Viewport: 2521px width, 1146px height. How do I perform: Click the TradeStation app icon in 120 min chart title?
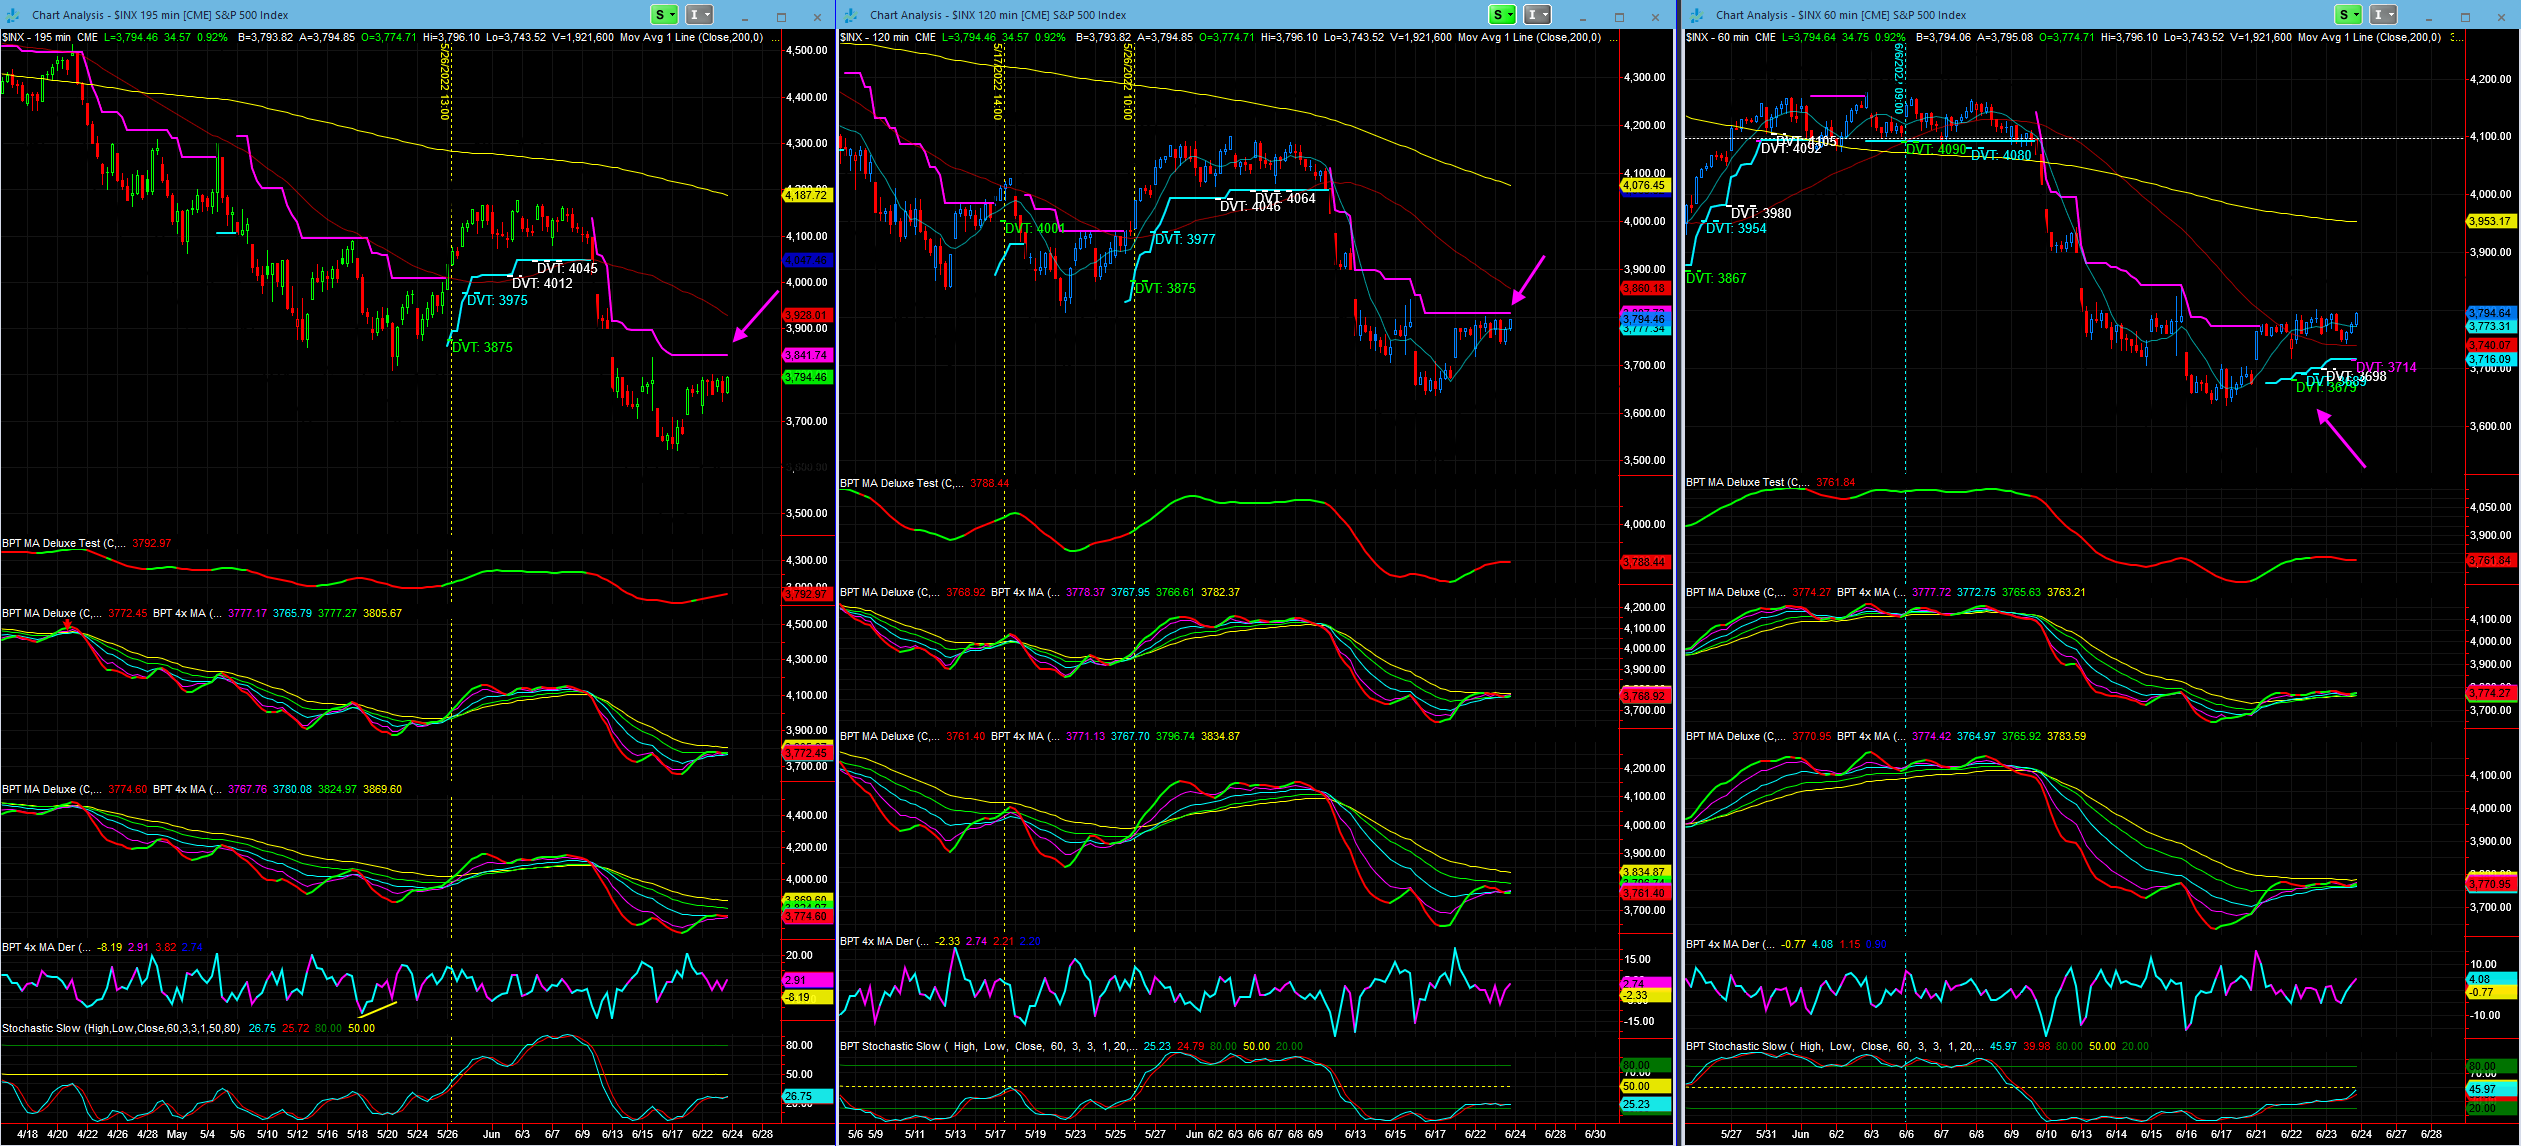pos(851,15)
